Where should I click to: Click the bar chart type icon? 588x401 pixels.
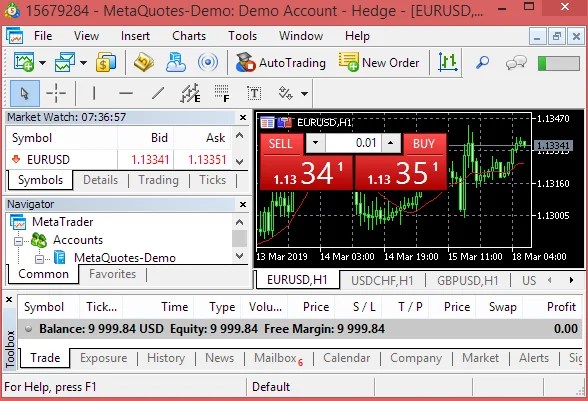(x=448, y=62)
